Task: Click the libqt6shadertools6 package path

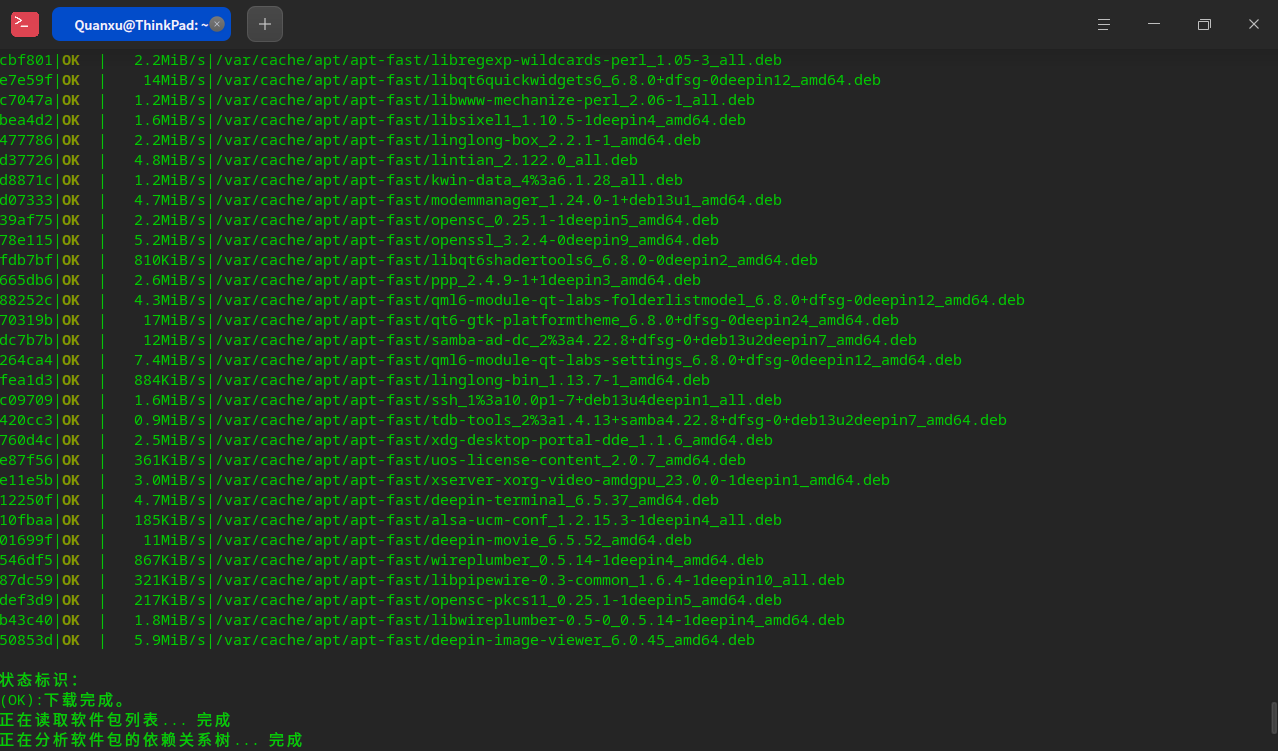Action: 517,260
